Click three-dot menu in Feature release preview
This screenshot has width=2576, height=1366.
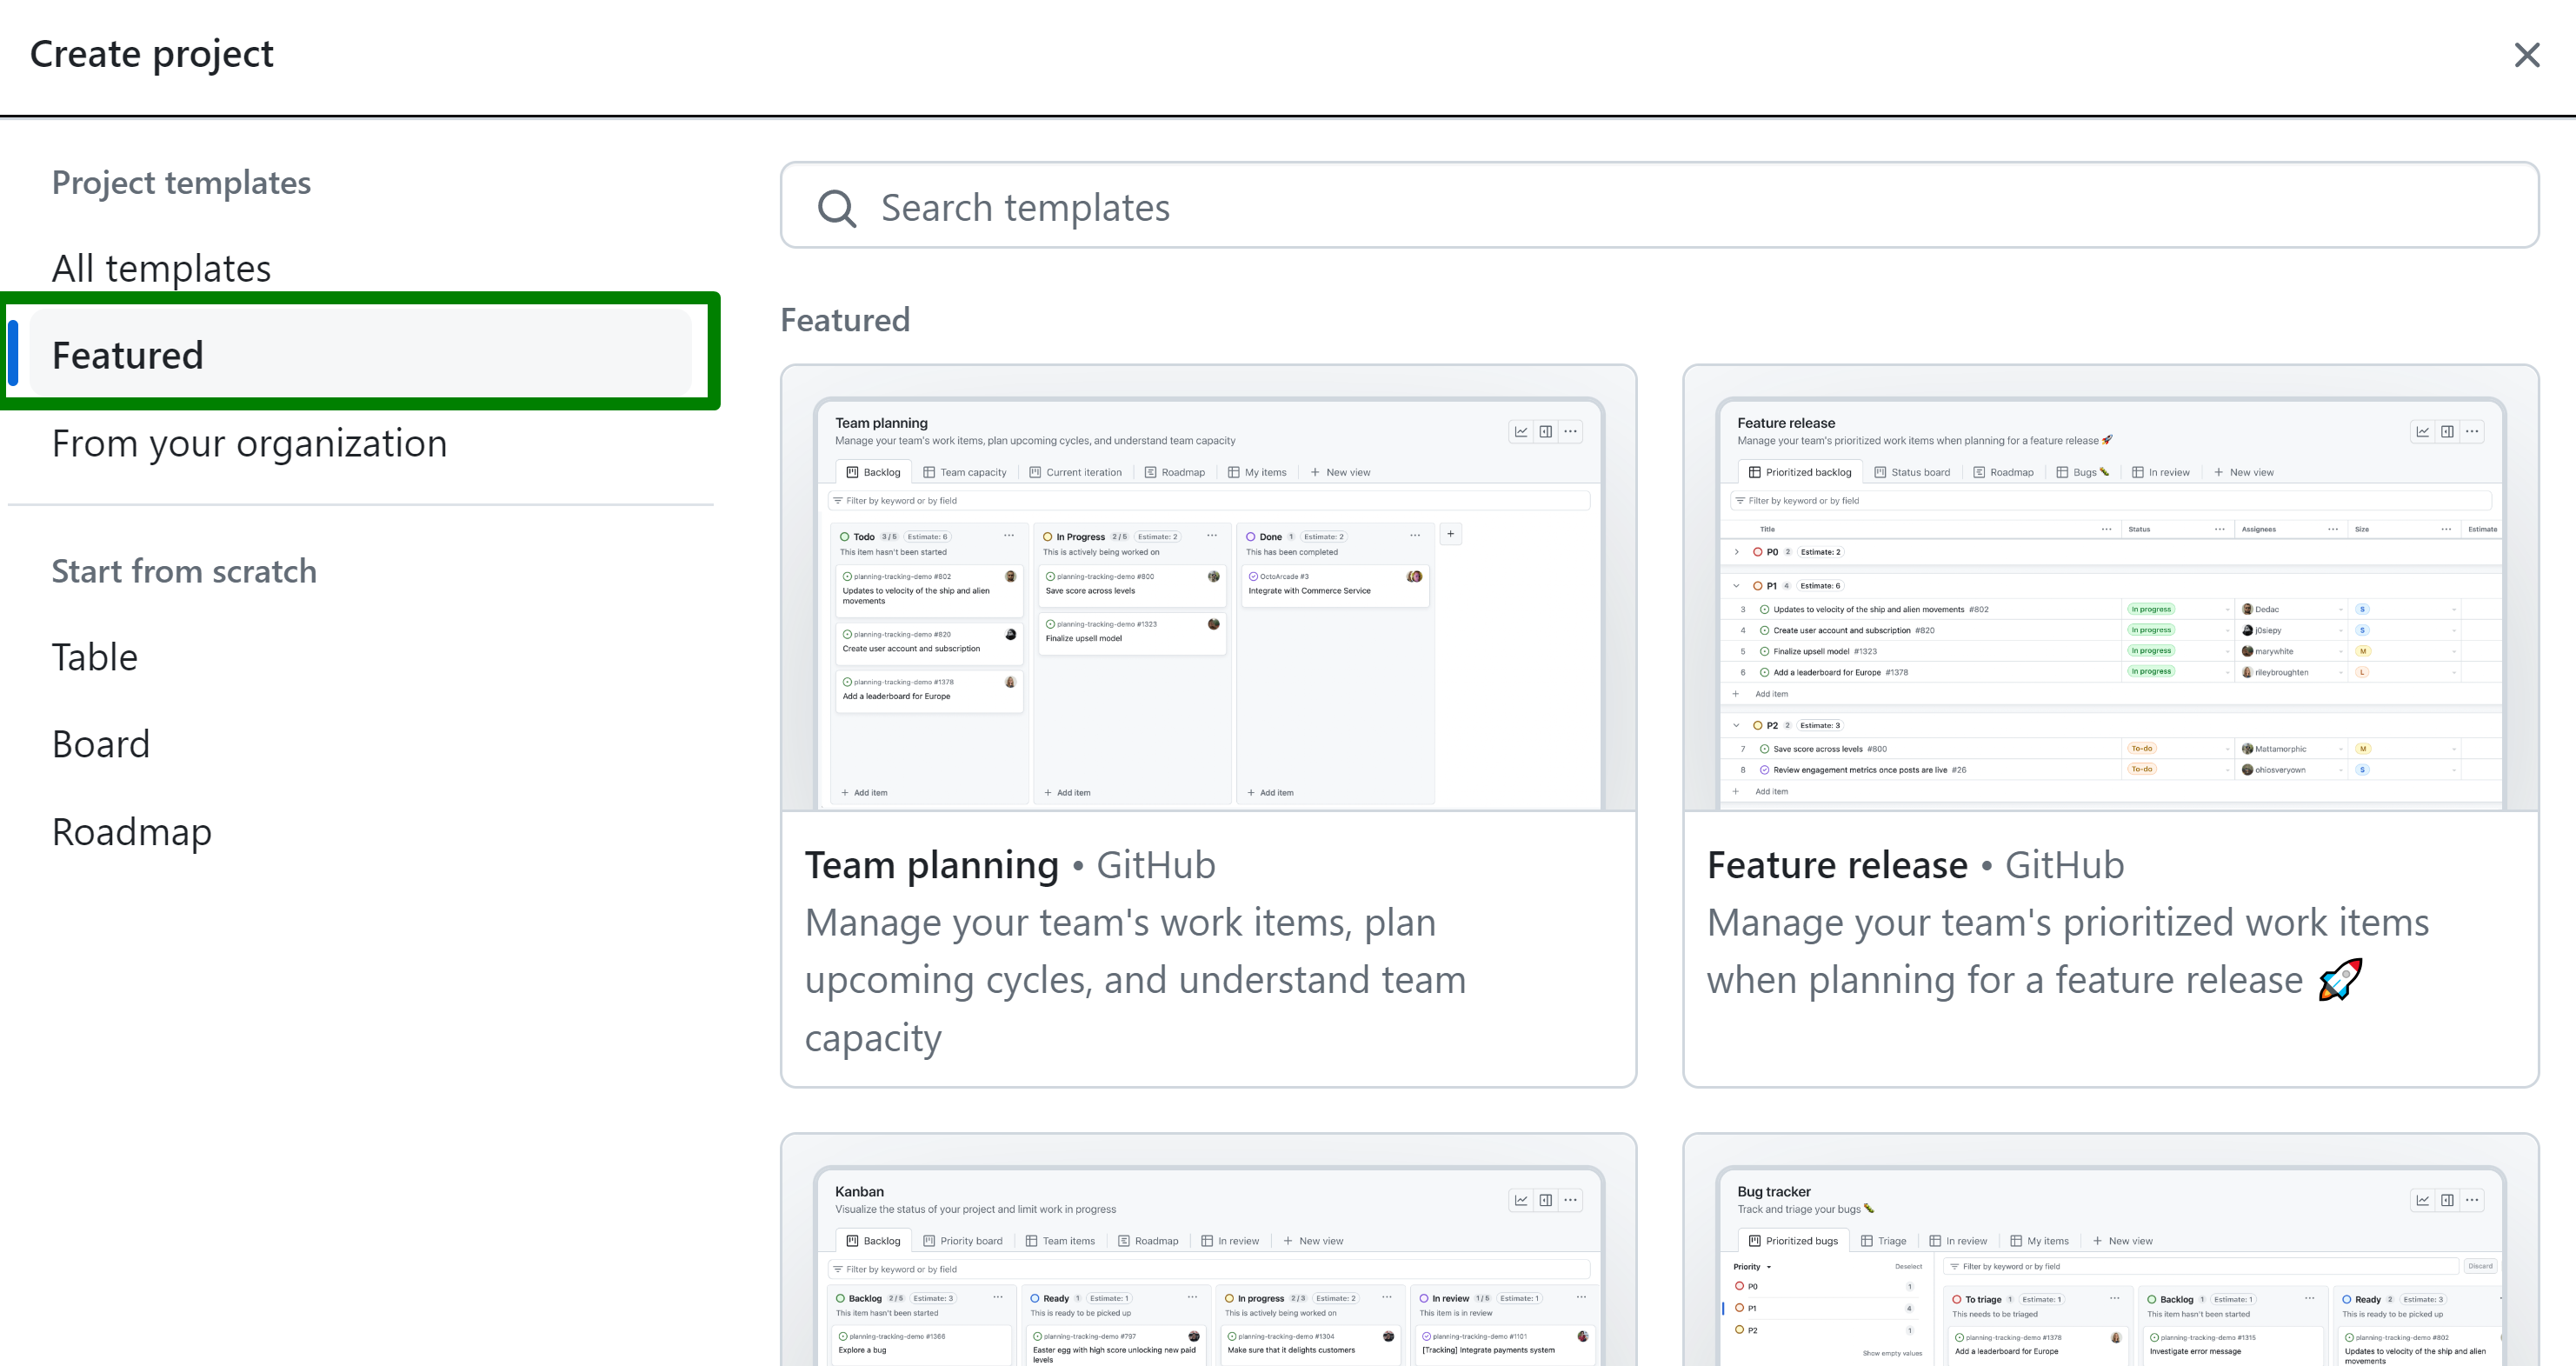click(x=2473, y=432)
